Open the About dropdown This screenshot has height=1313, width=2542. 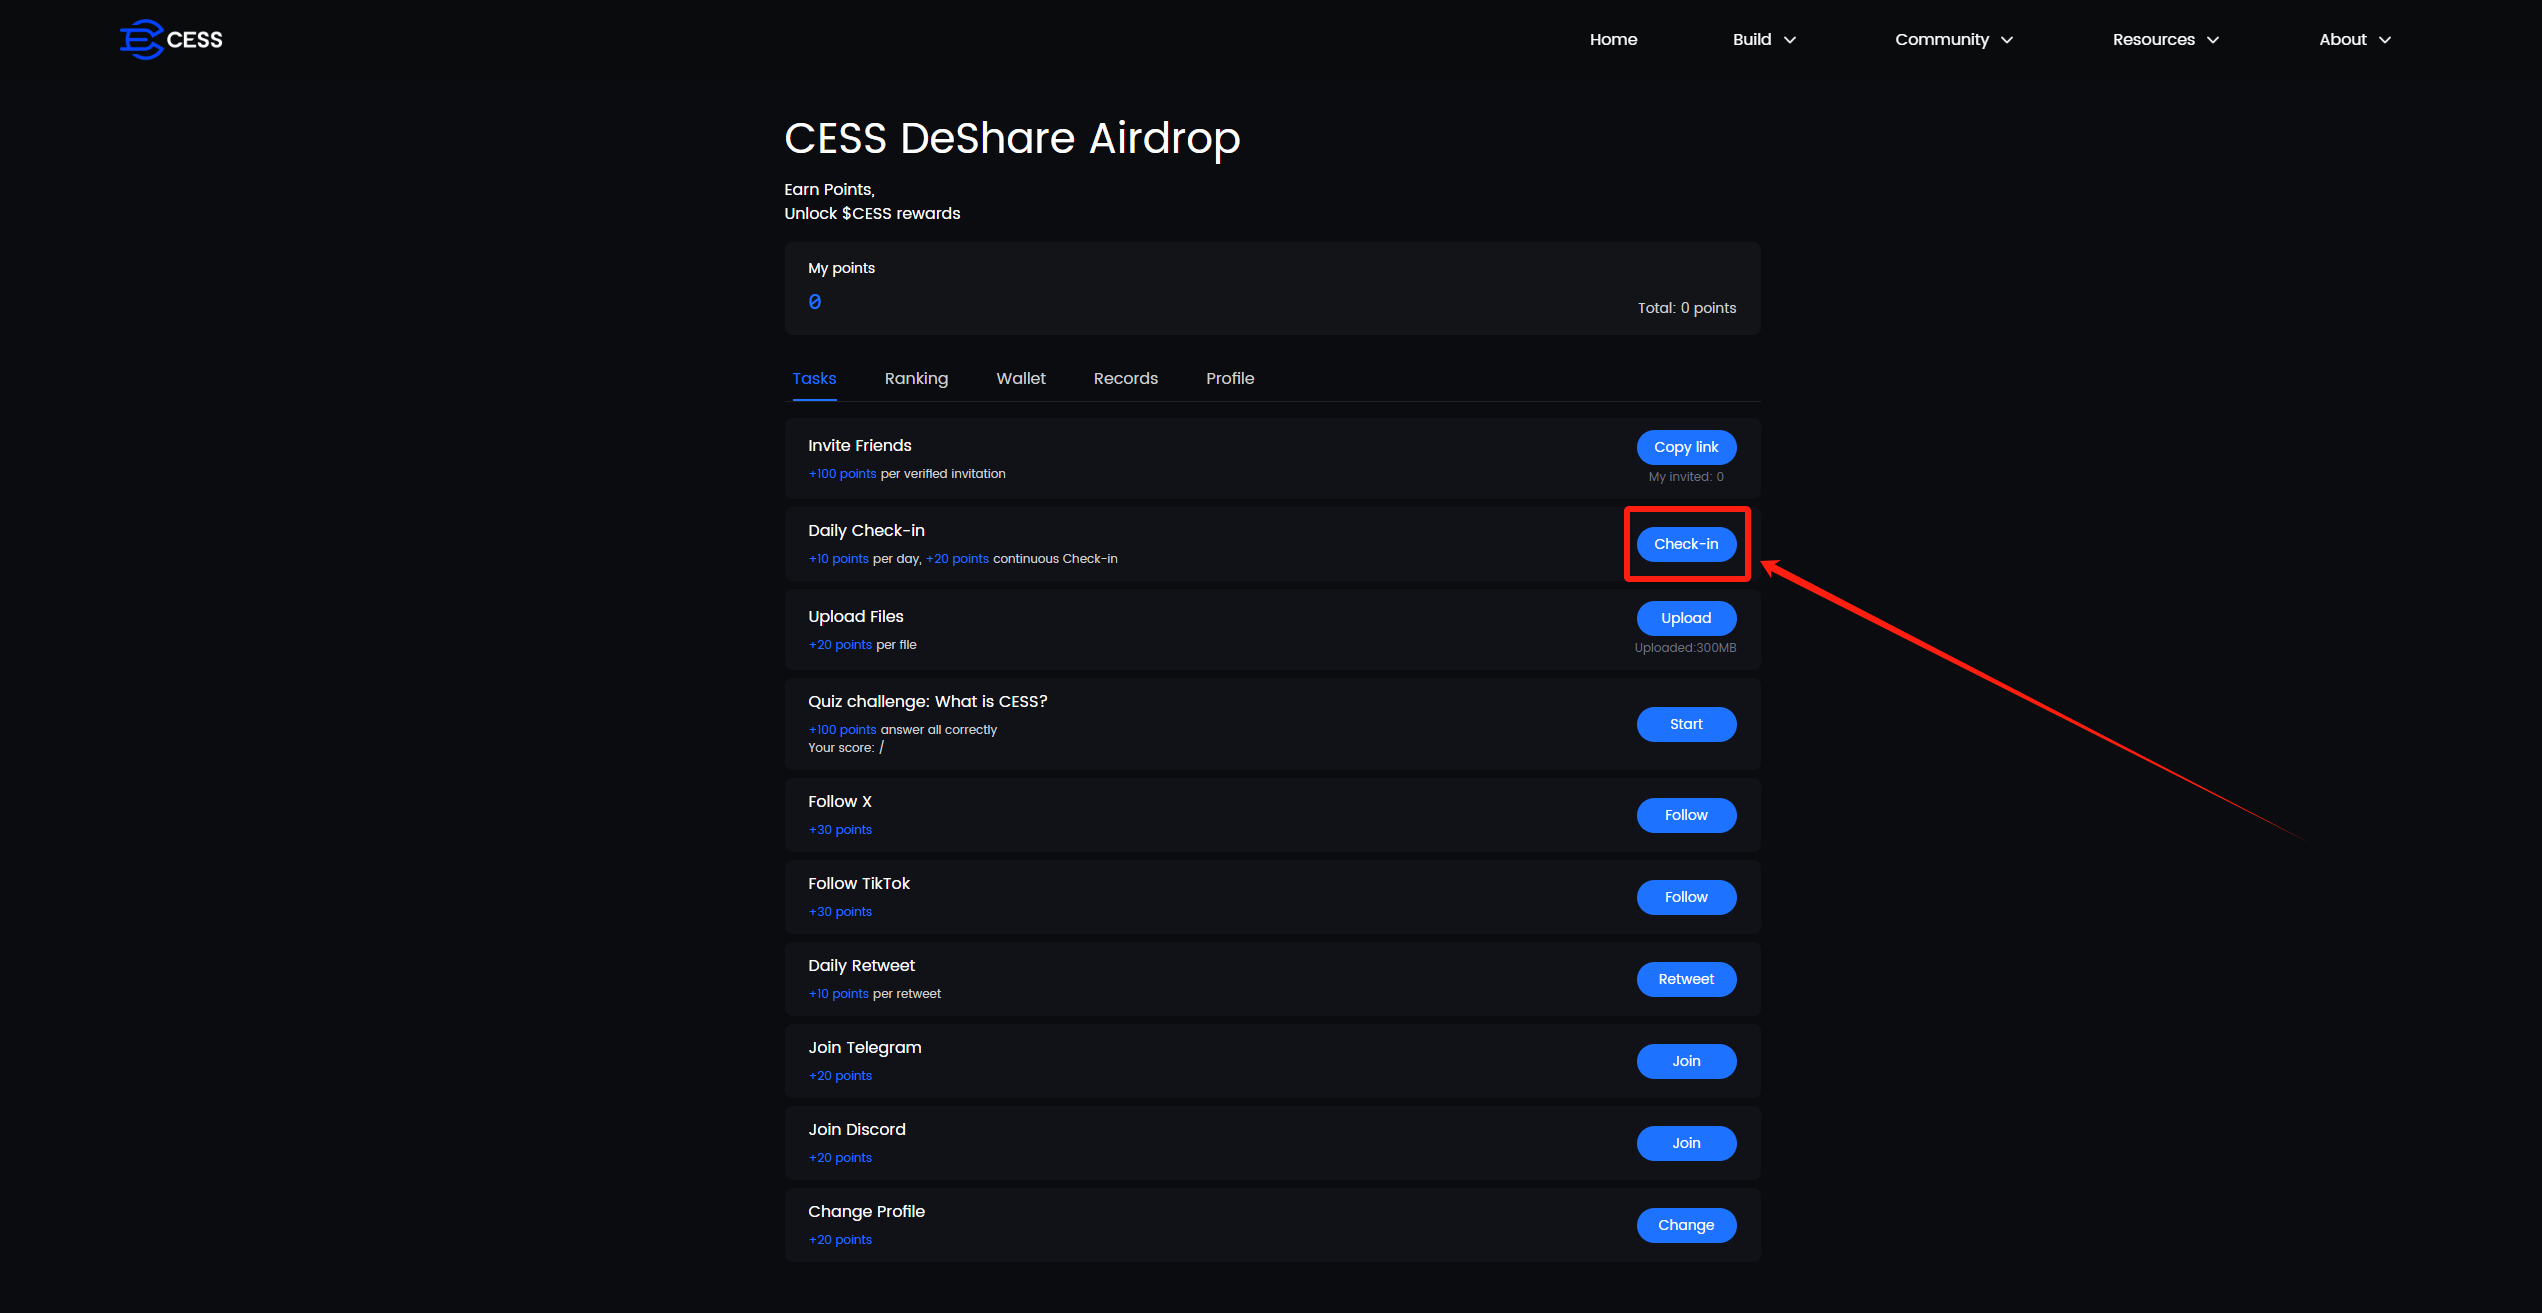(x=2354, y=39)
